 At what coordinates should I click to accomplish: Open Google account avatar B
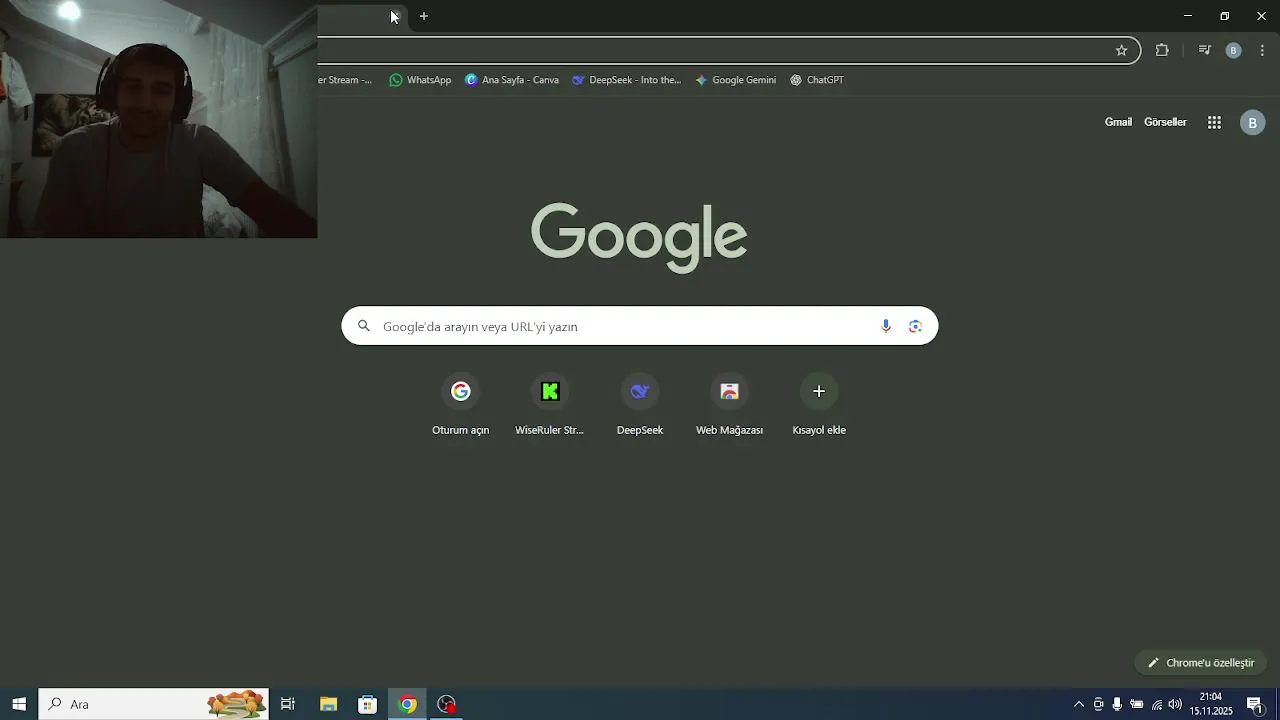1252,123
